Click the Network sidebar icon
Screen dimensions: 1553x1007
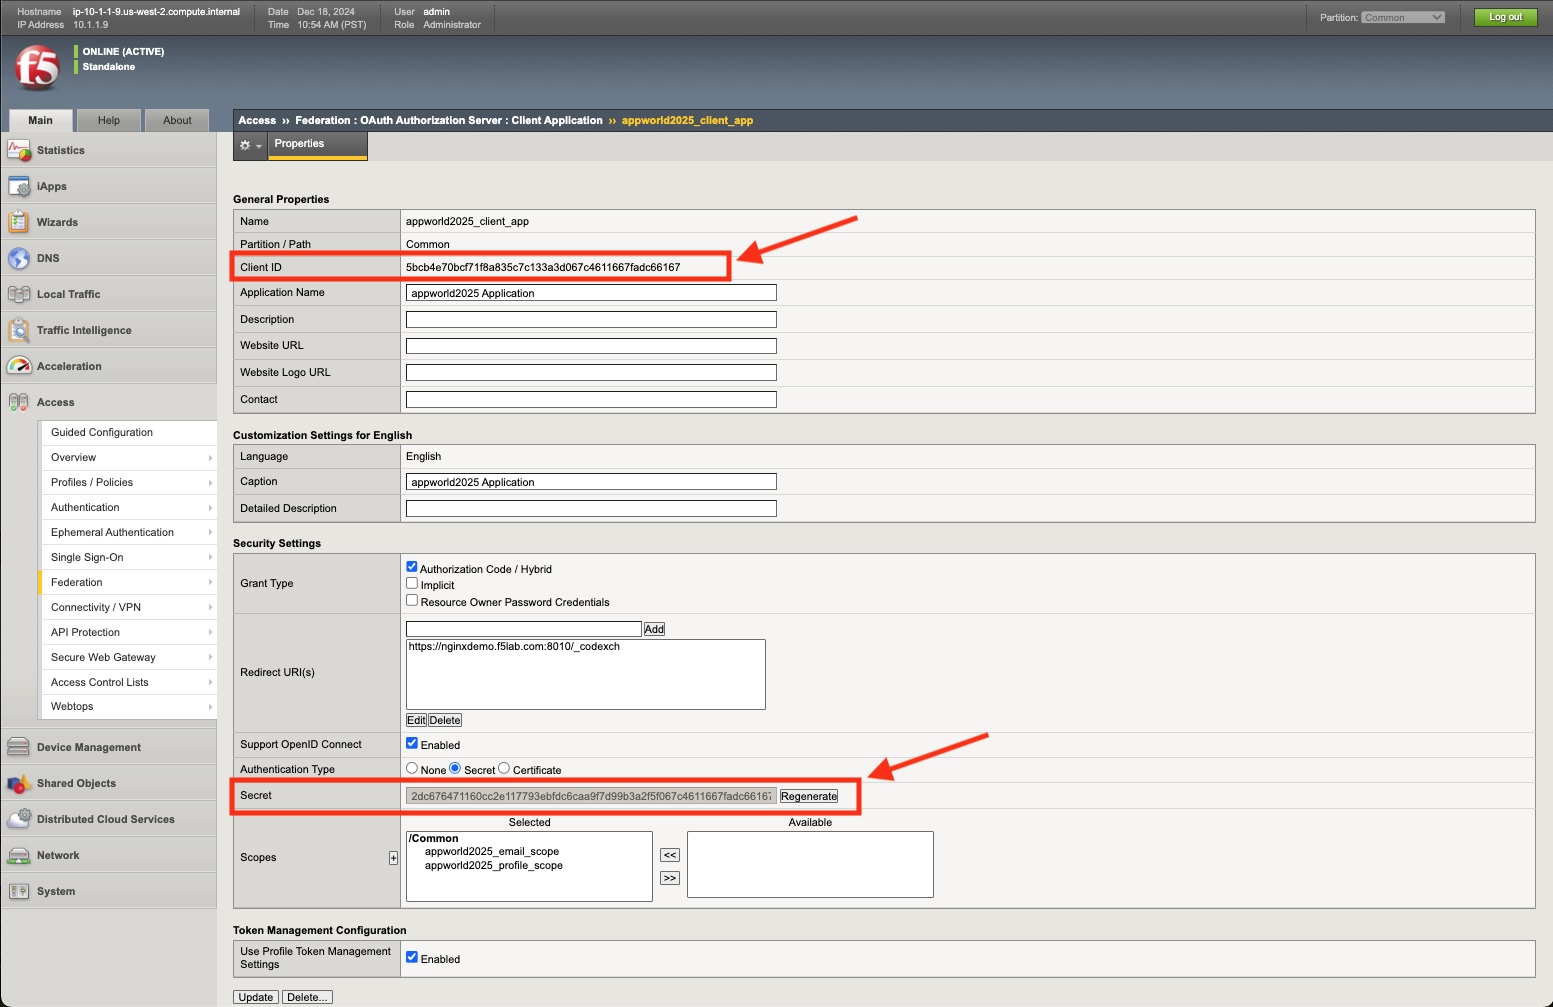[19, 855]
